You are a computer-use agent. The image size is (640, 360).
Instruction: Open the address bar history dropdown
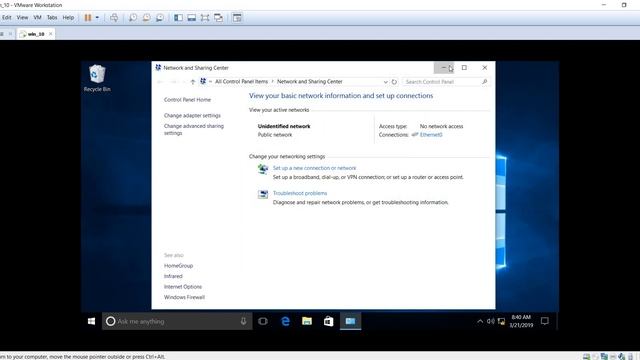pyautogui.click(x=385, y=82)
